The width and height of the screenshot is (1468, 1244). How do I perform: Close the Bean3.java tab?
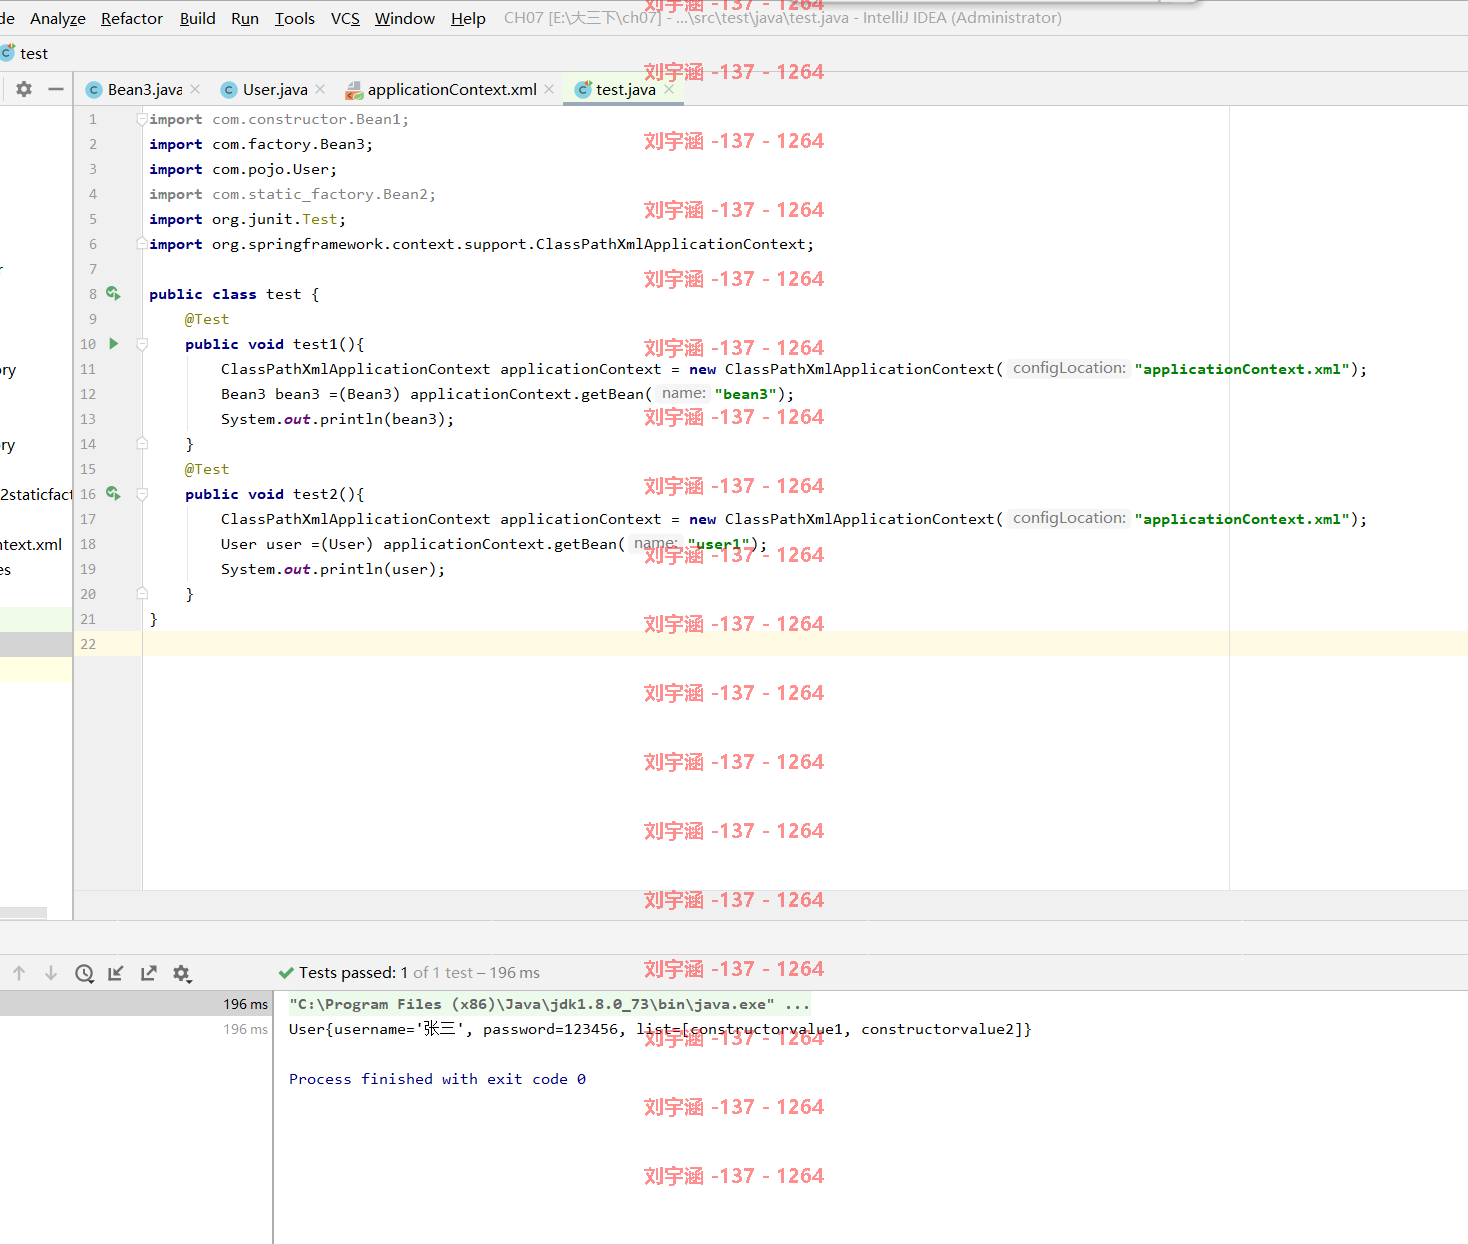coord(195,89)
